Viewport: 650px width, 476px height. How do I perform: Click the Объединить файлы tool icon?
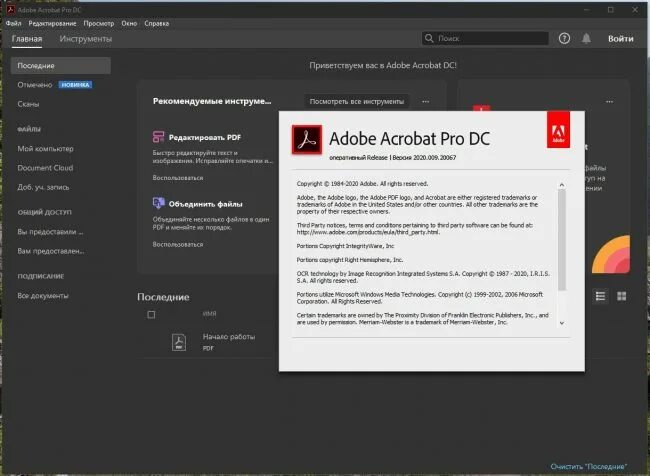coord(158,203)
